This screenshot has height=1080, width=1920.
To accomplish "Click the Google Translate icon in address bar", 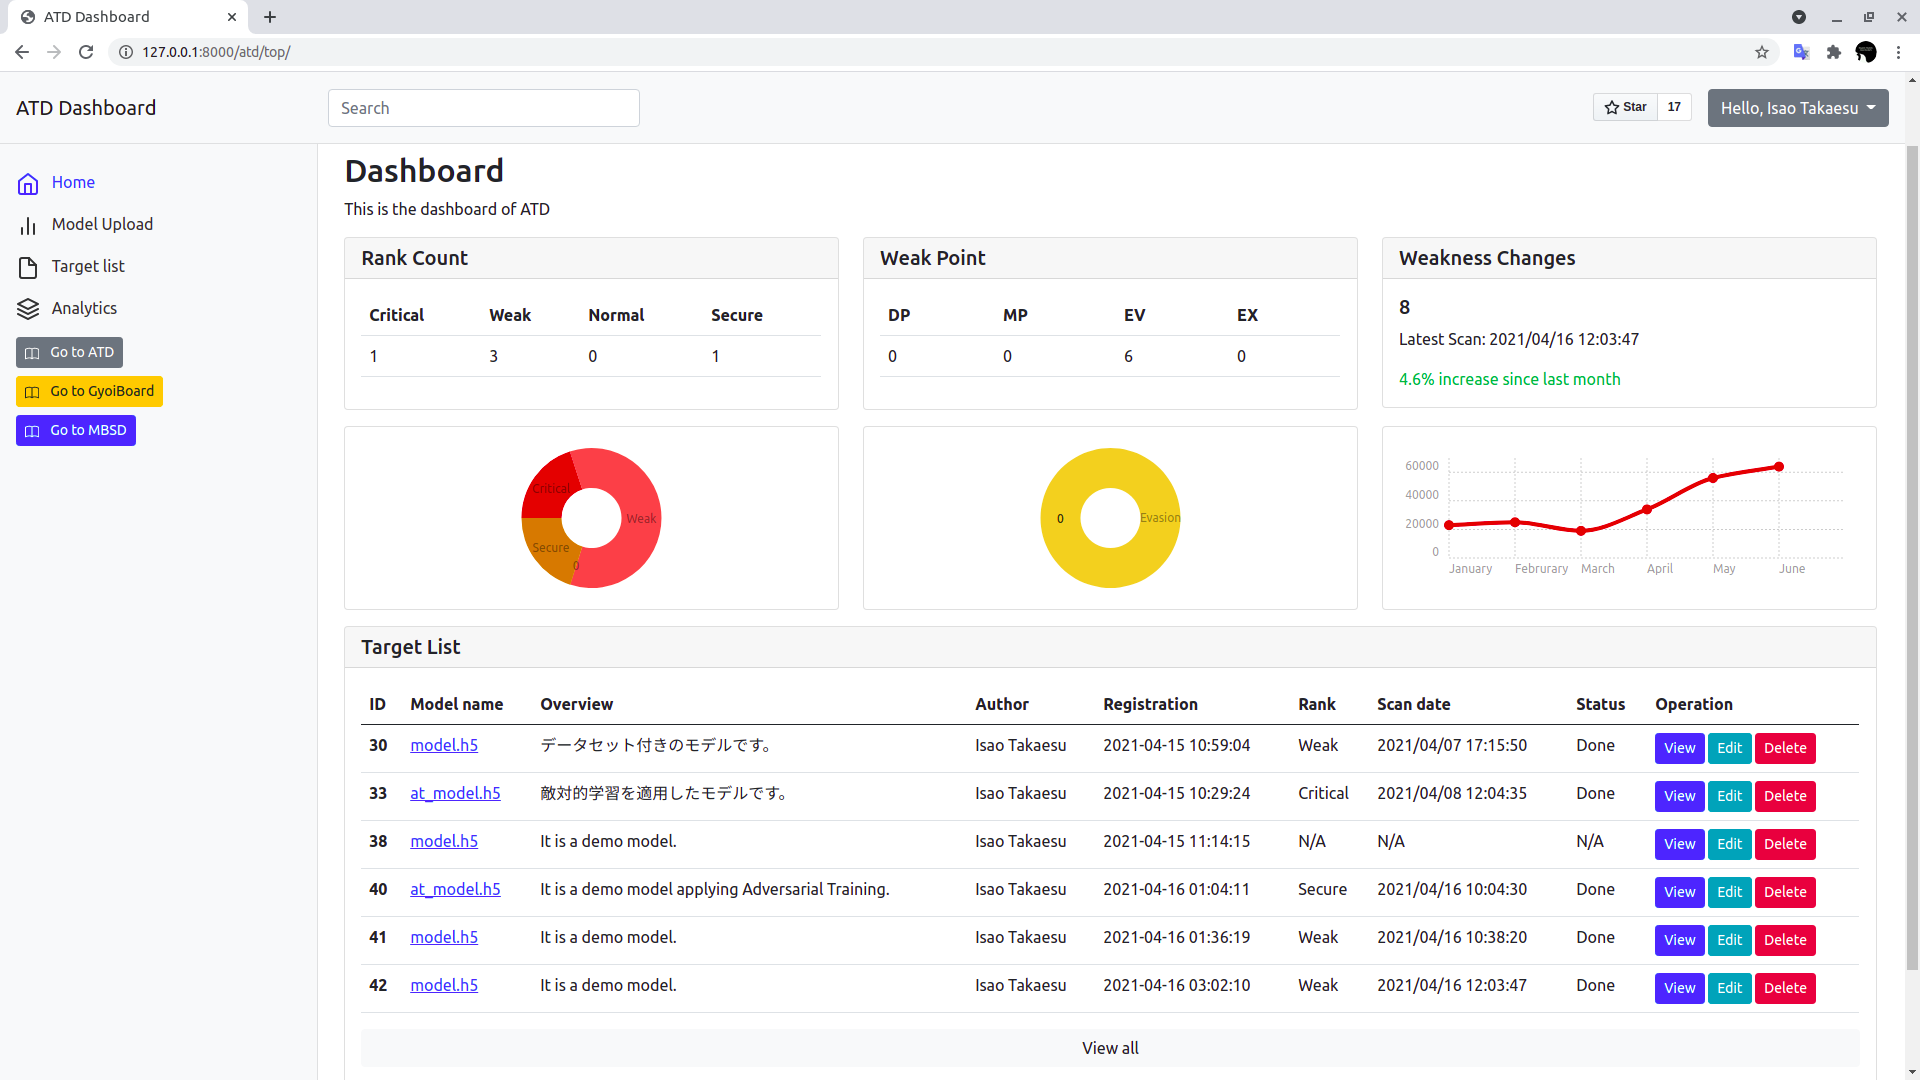I will pyautogui.click(x=1801, y=52).
